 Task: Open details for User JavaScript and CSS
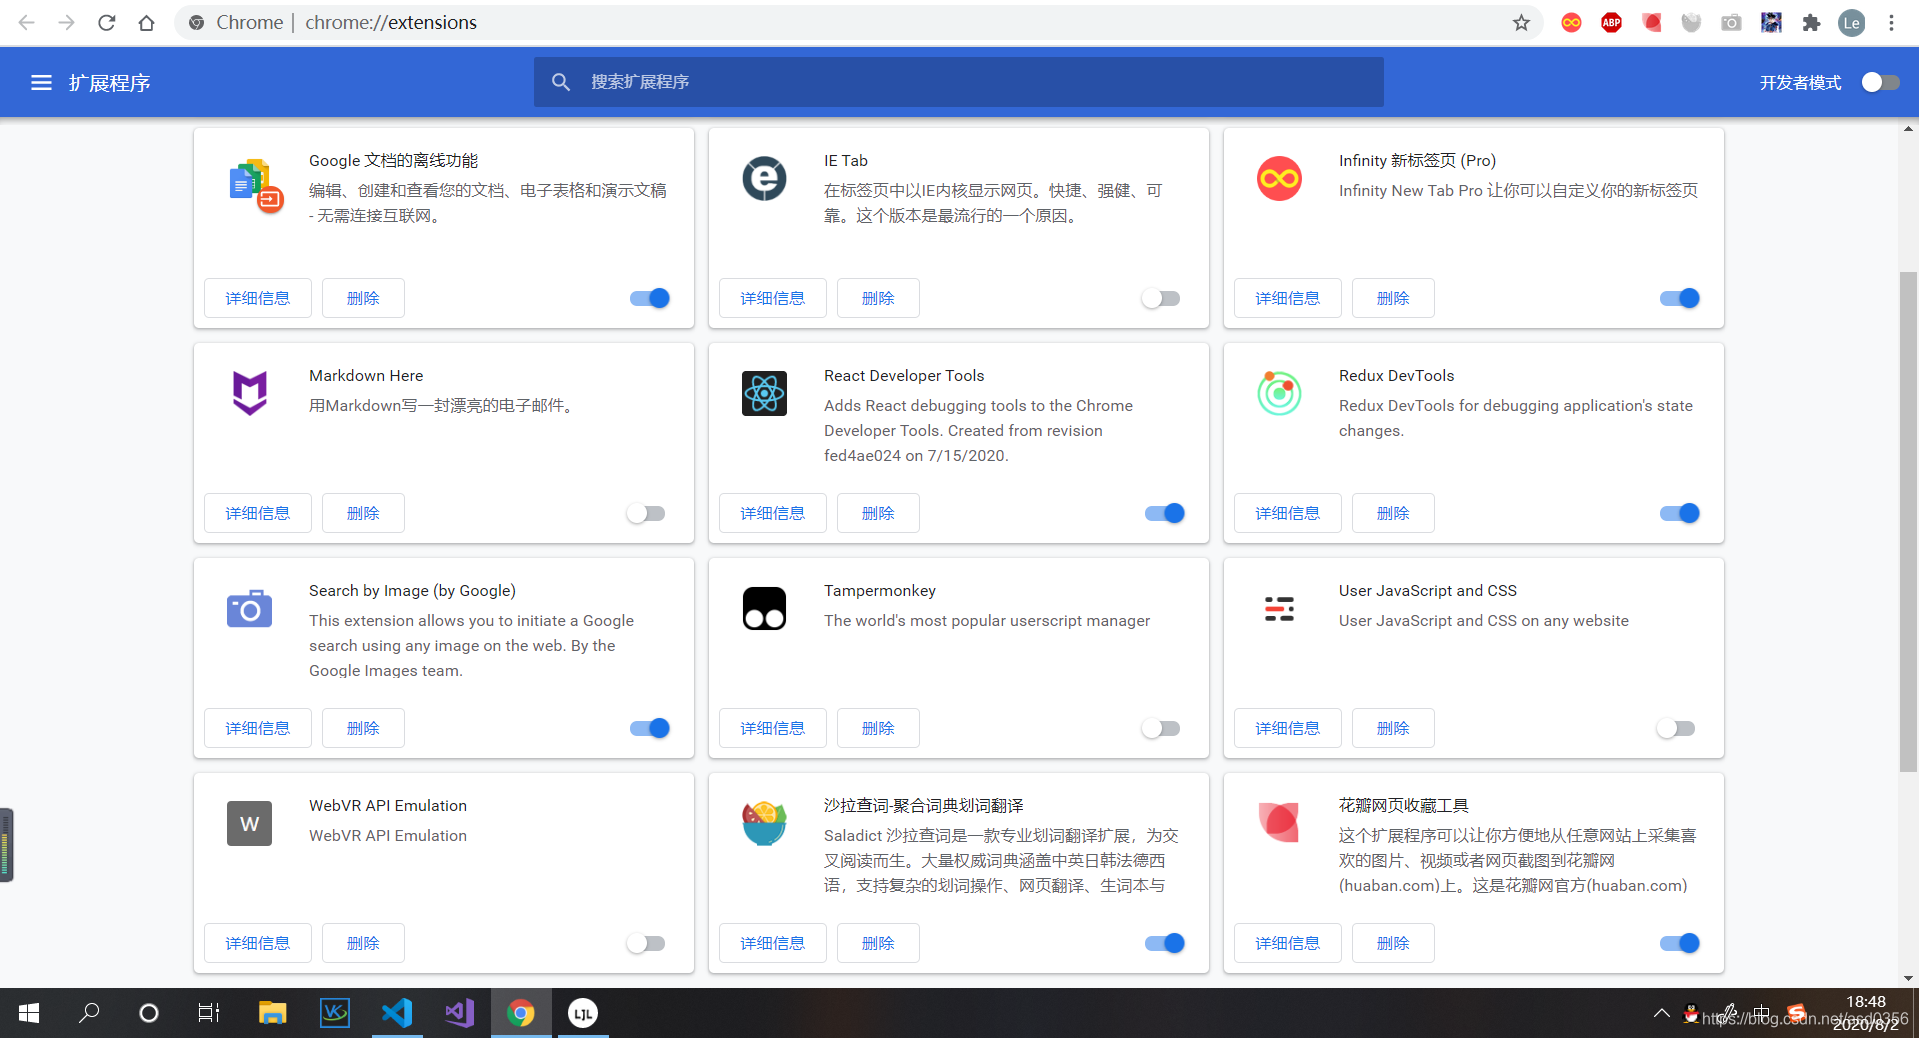(1288, 728)
